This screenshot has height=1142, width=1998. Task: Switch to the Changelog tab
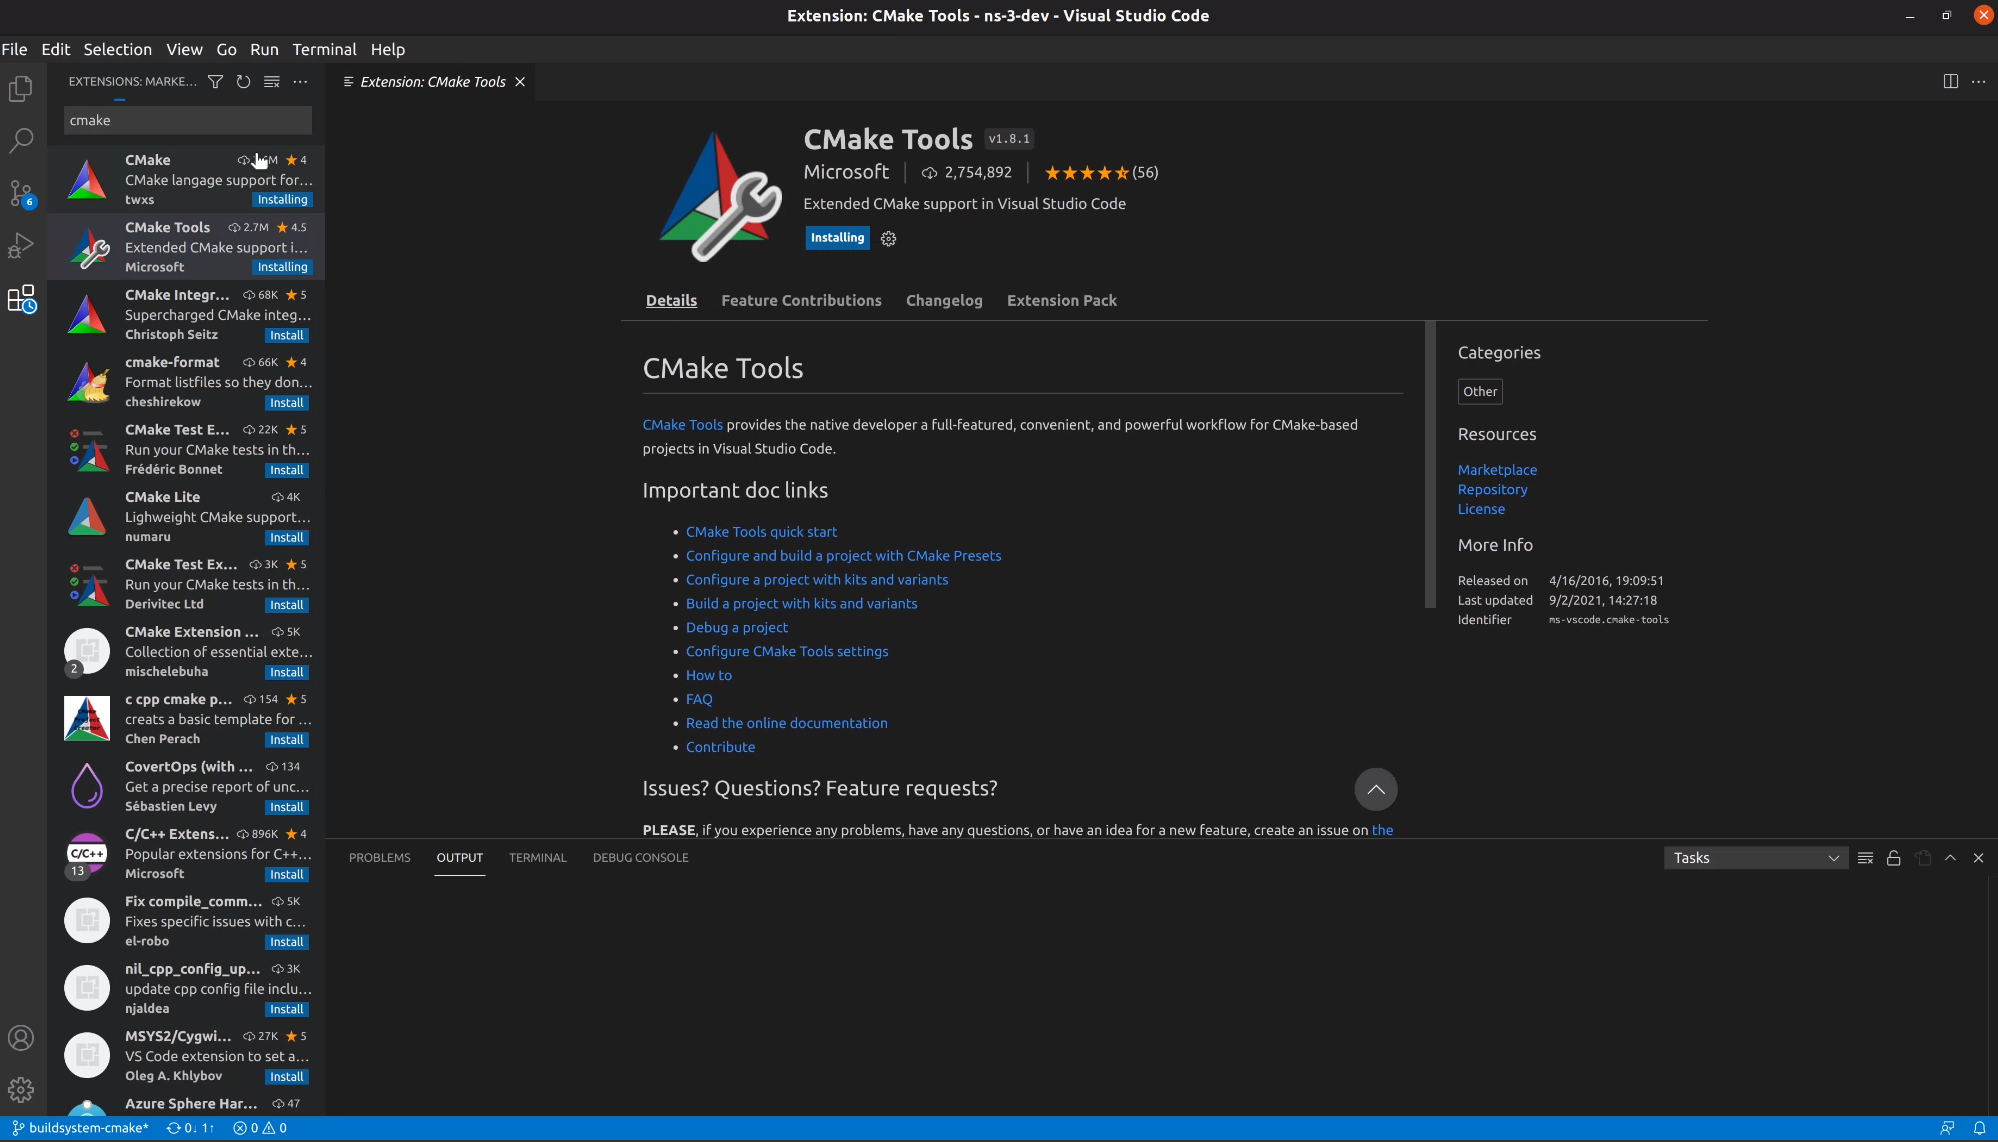943,301
